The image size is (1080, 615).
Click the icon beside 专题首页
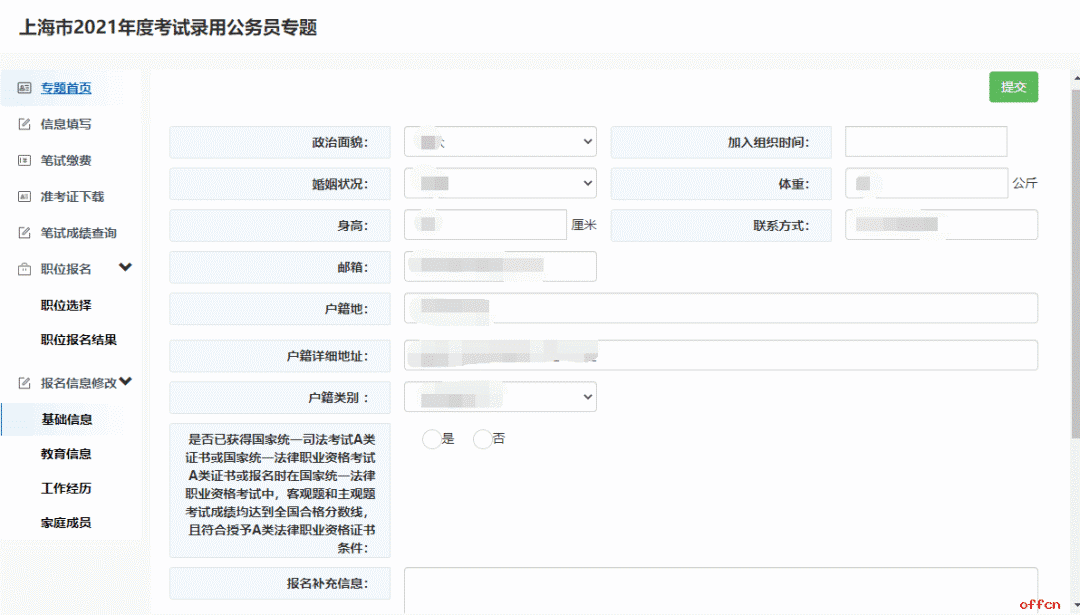[x=25, y=88]
